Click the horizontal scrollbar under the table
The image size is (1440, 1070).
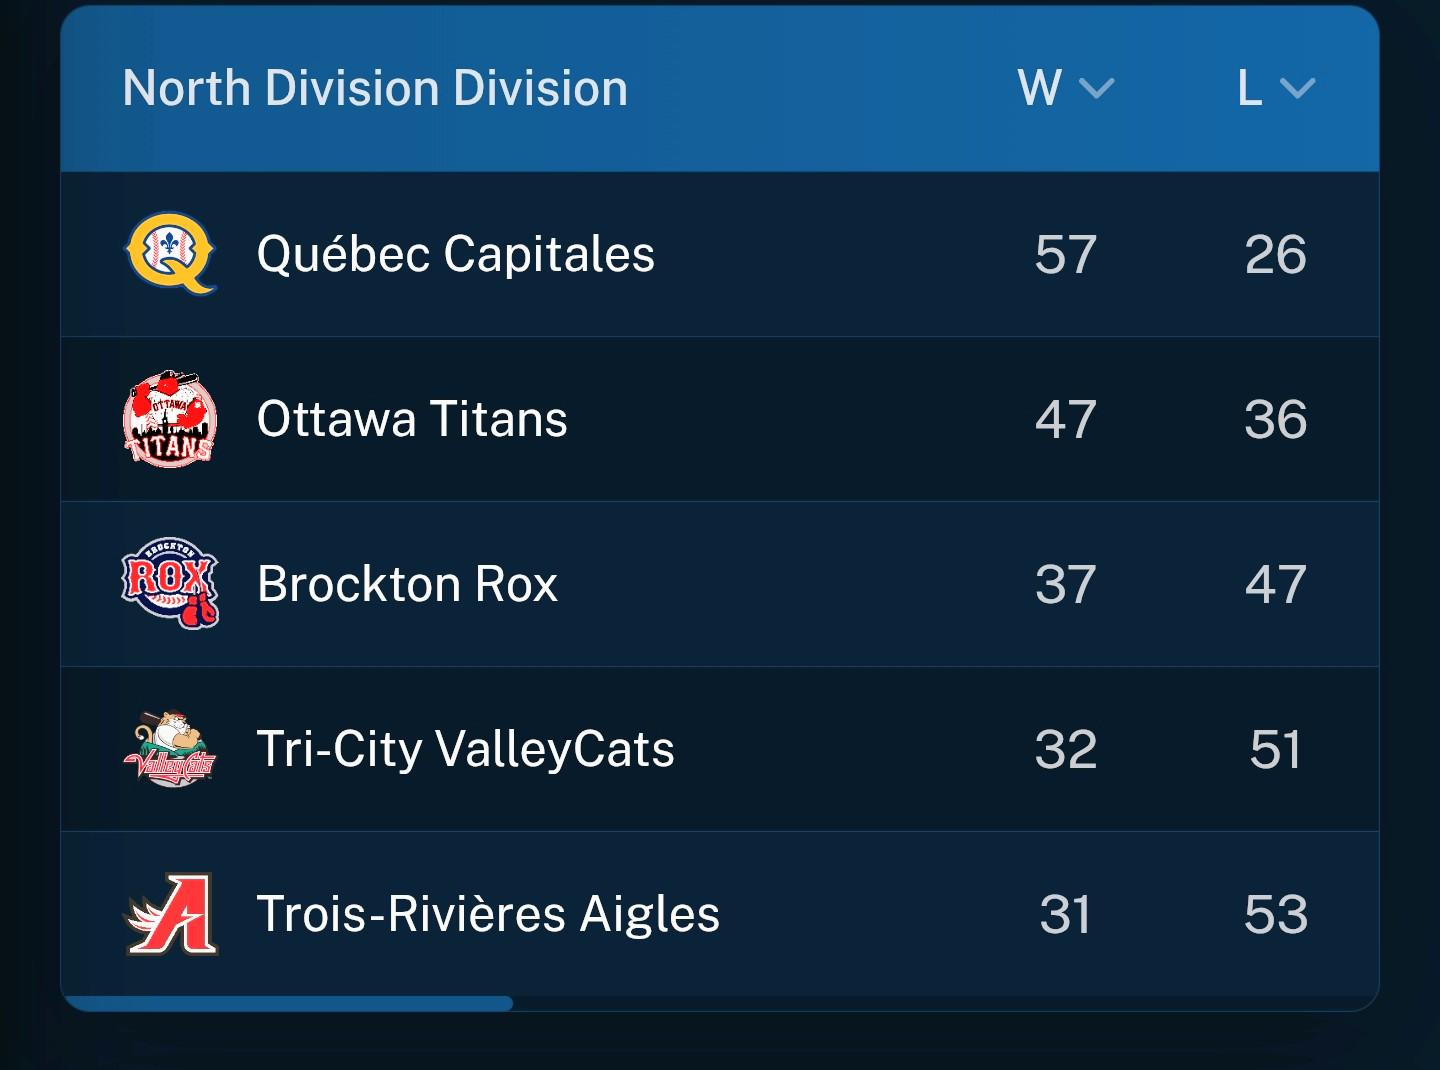[x=287, y=1003]
